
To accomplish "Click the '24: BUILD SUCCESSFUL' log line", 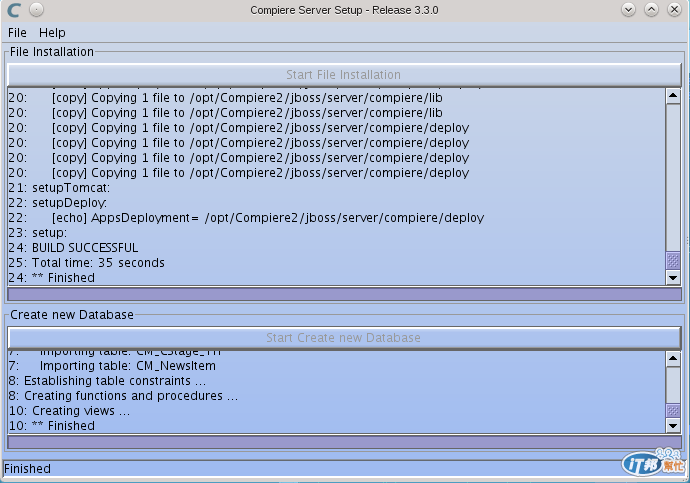I will [x=73, y=248].
